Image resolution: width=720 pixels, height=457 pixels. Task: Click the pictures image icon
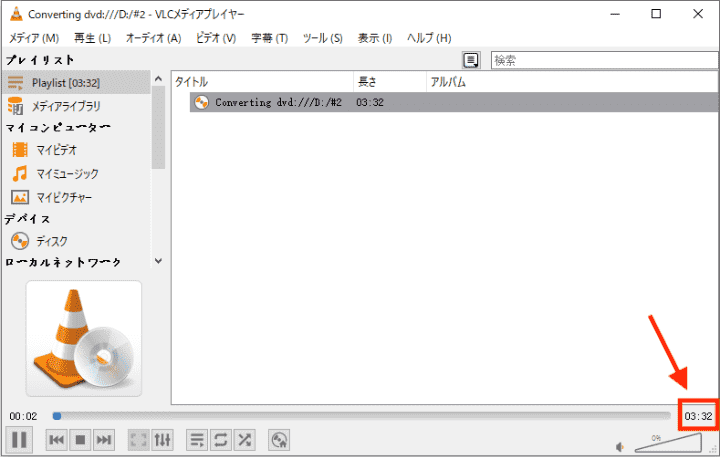20,197
